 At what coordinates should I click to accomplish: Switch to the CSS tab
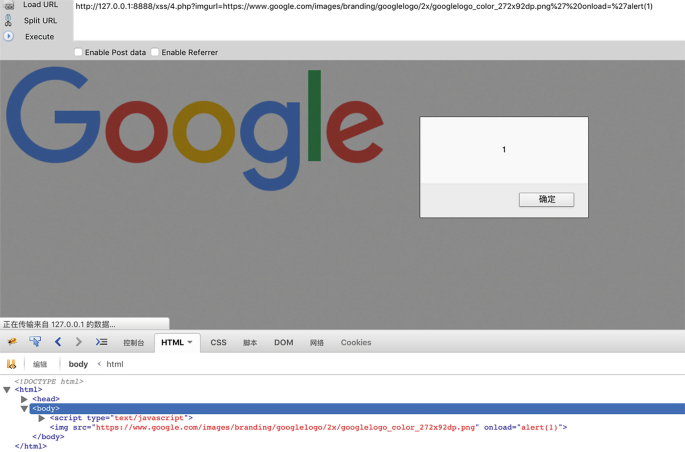point(218,343)
